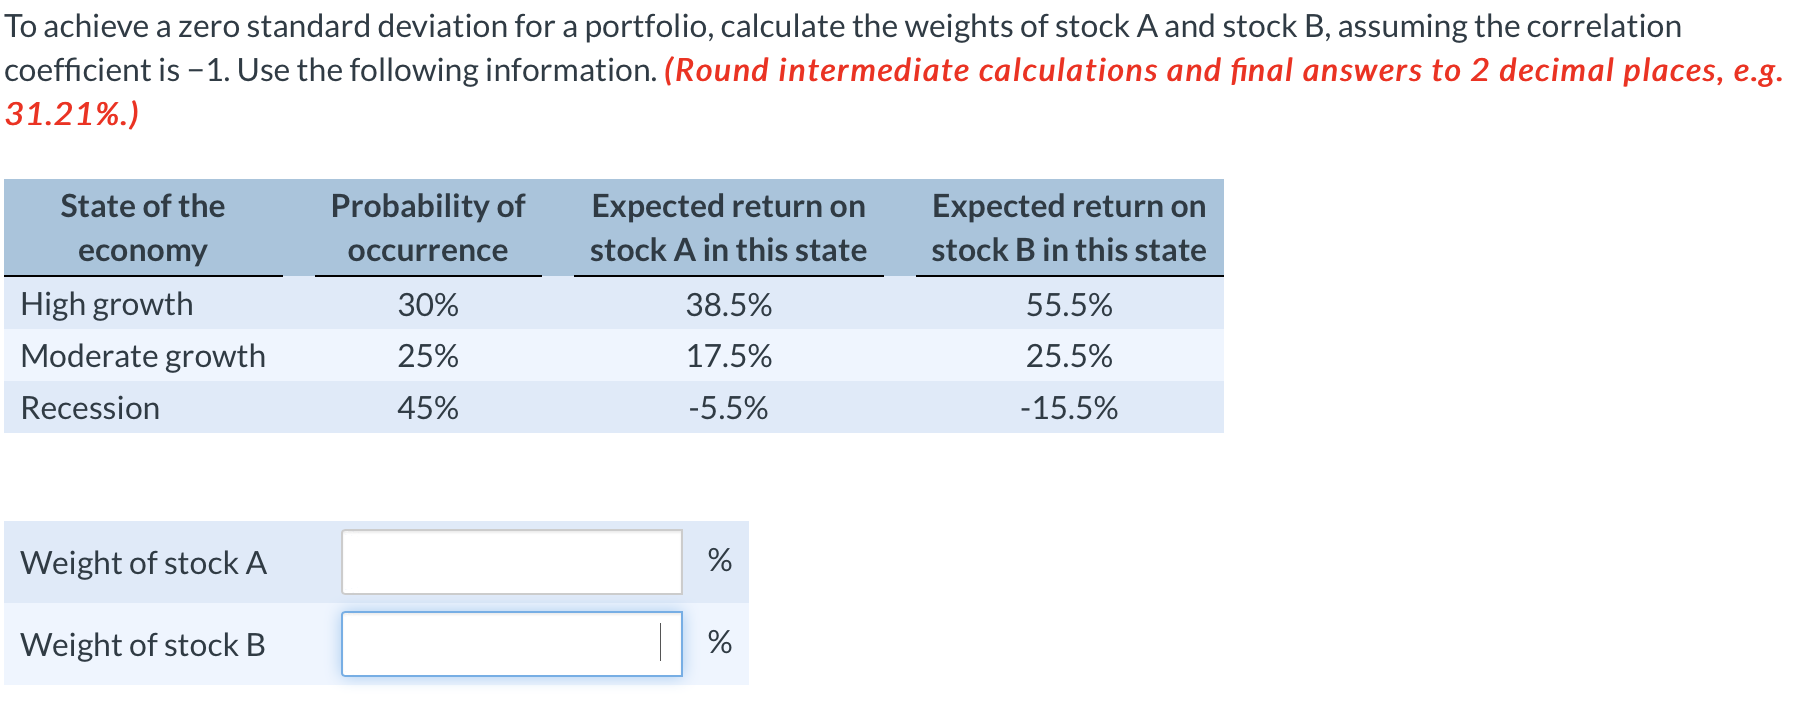Click the Expected return on stock A header

729,228
